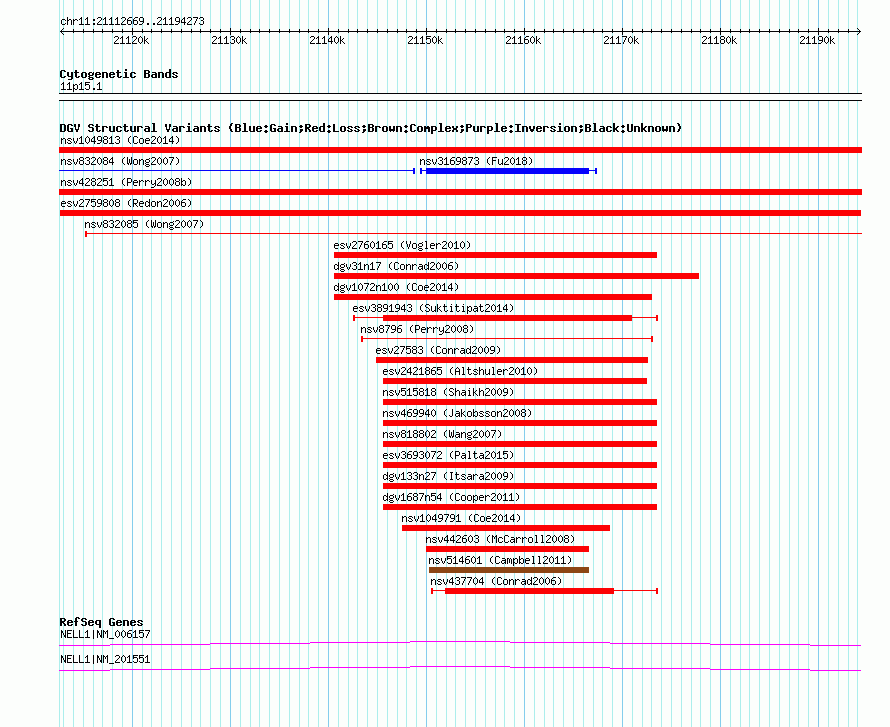
Task: Click esv2421865 (Altshuler2010) variant label
Action: point(460,371)
